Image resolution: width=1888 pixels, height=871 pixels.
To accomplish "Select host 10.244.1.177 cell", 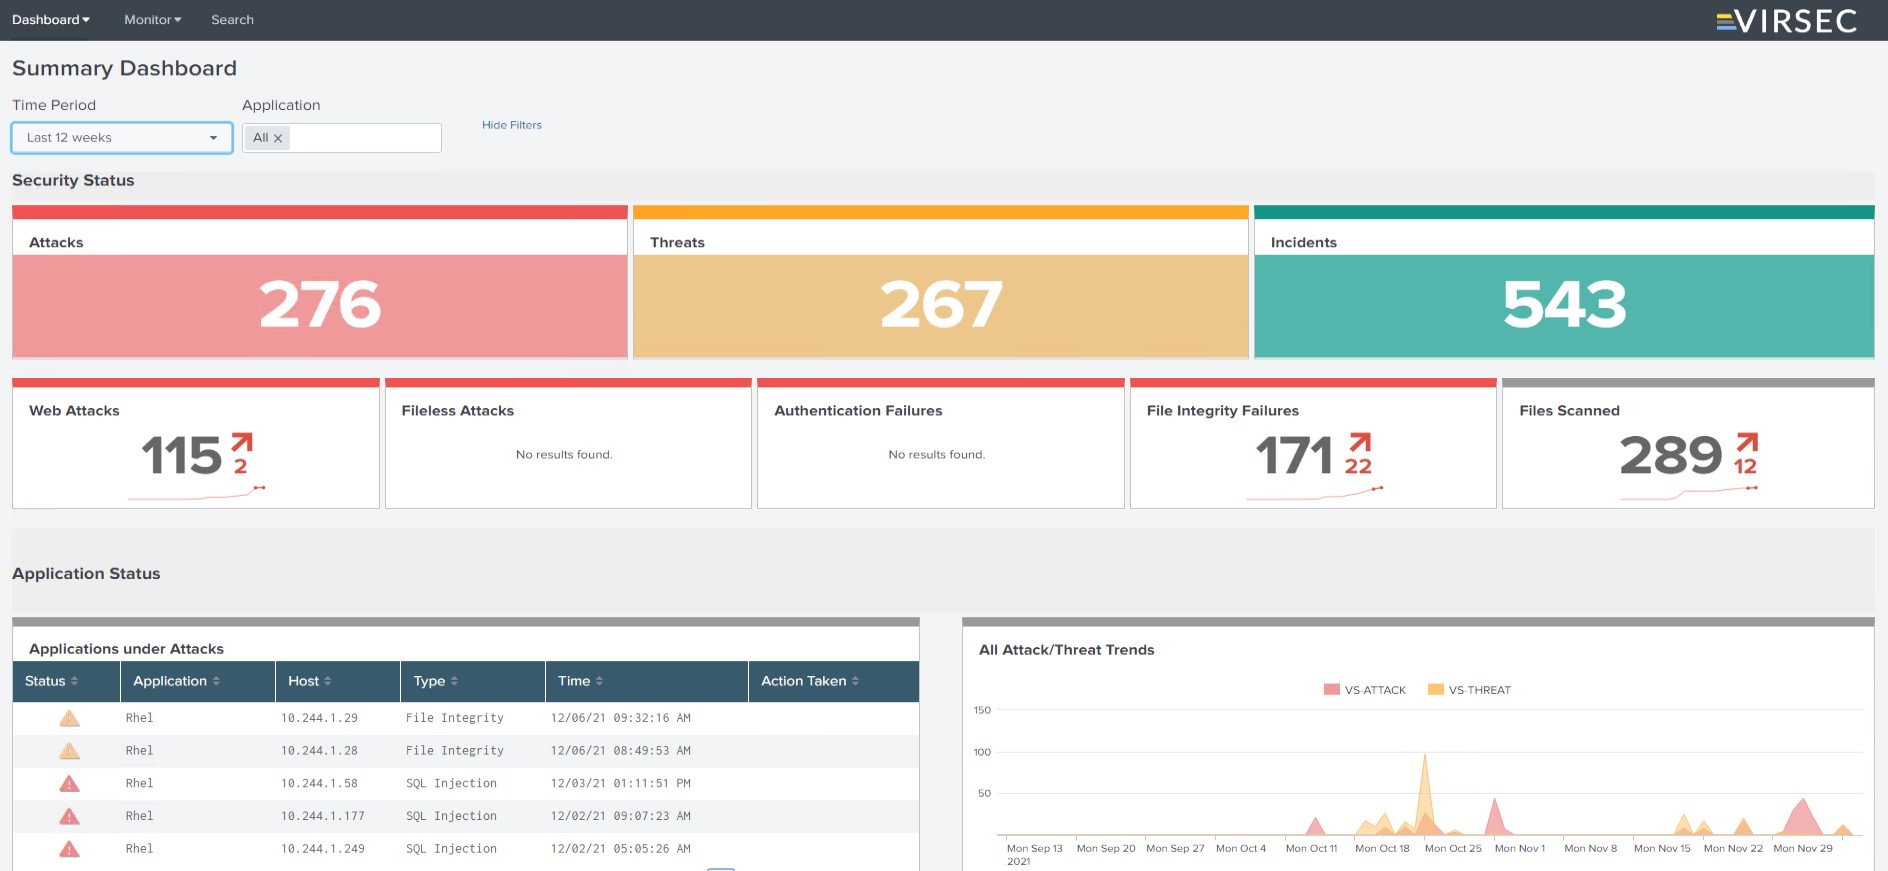I will 323,816.
